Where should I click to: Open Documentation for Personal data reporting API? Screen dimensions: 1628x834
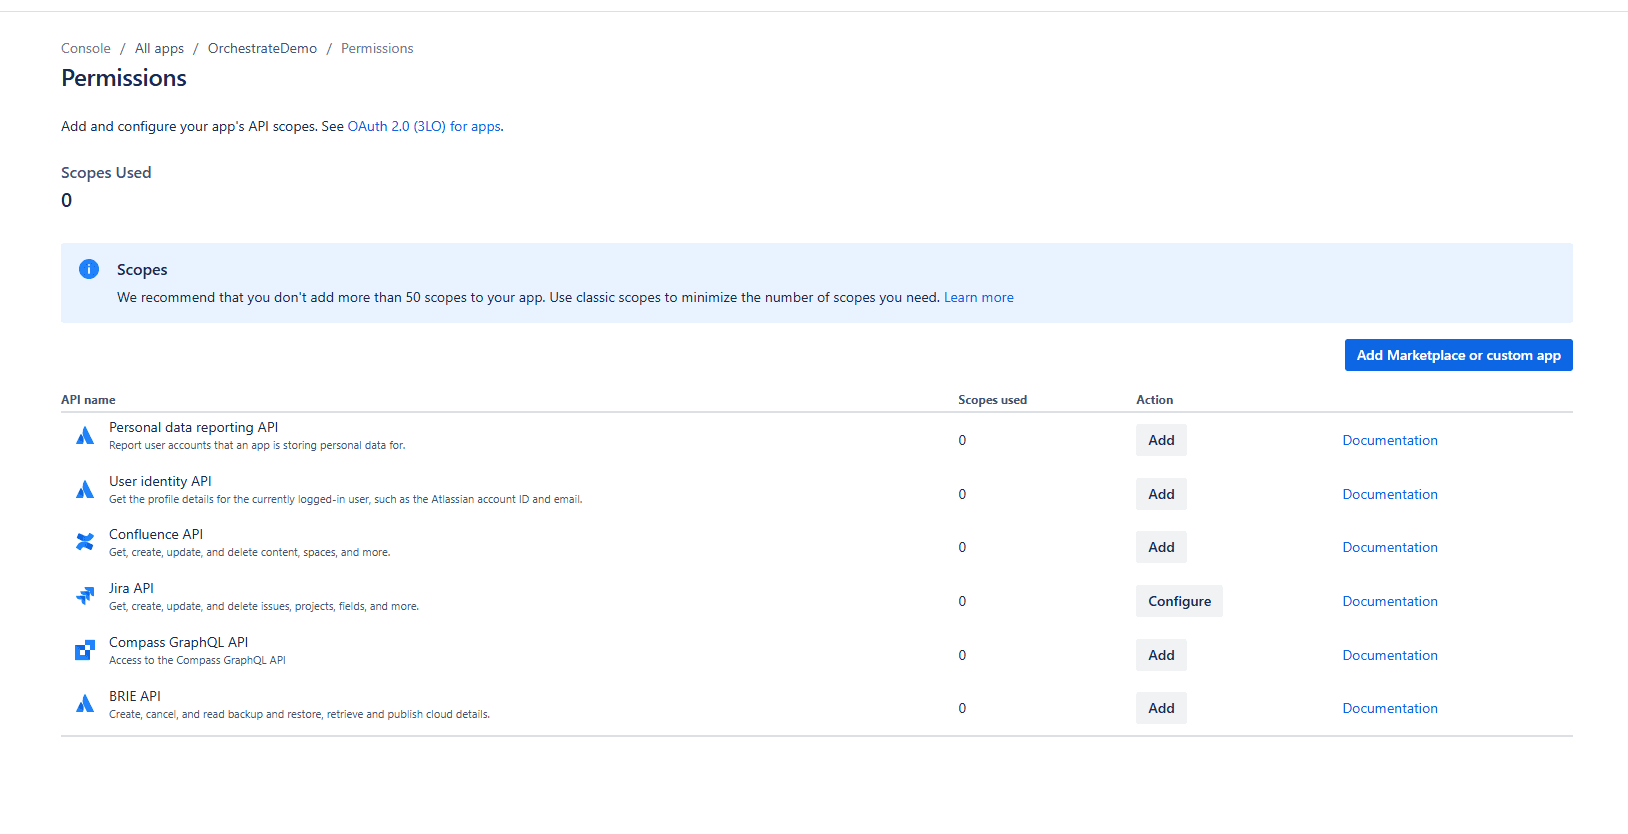tap(1390, 440)
